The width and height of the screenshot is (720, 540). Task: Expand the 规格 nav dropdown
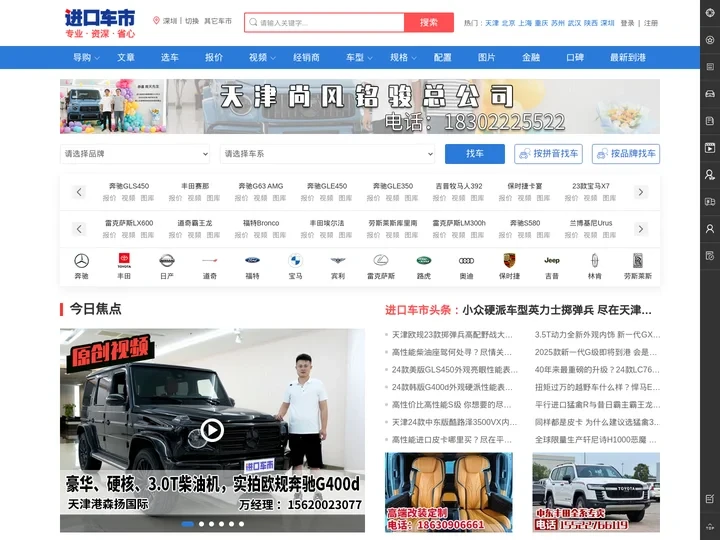click(403, 57)
